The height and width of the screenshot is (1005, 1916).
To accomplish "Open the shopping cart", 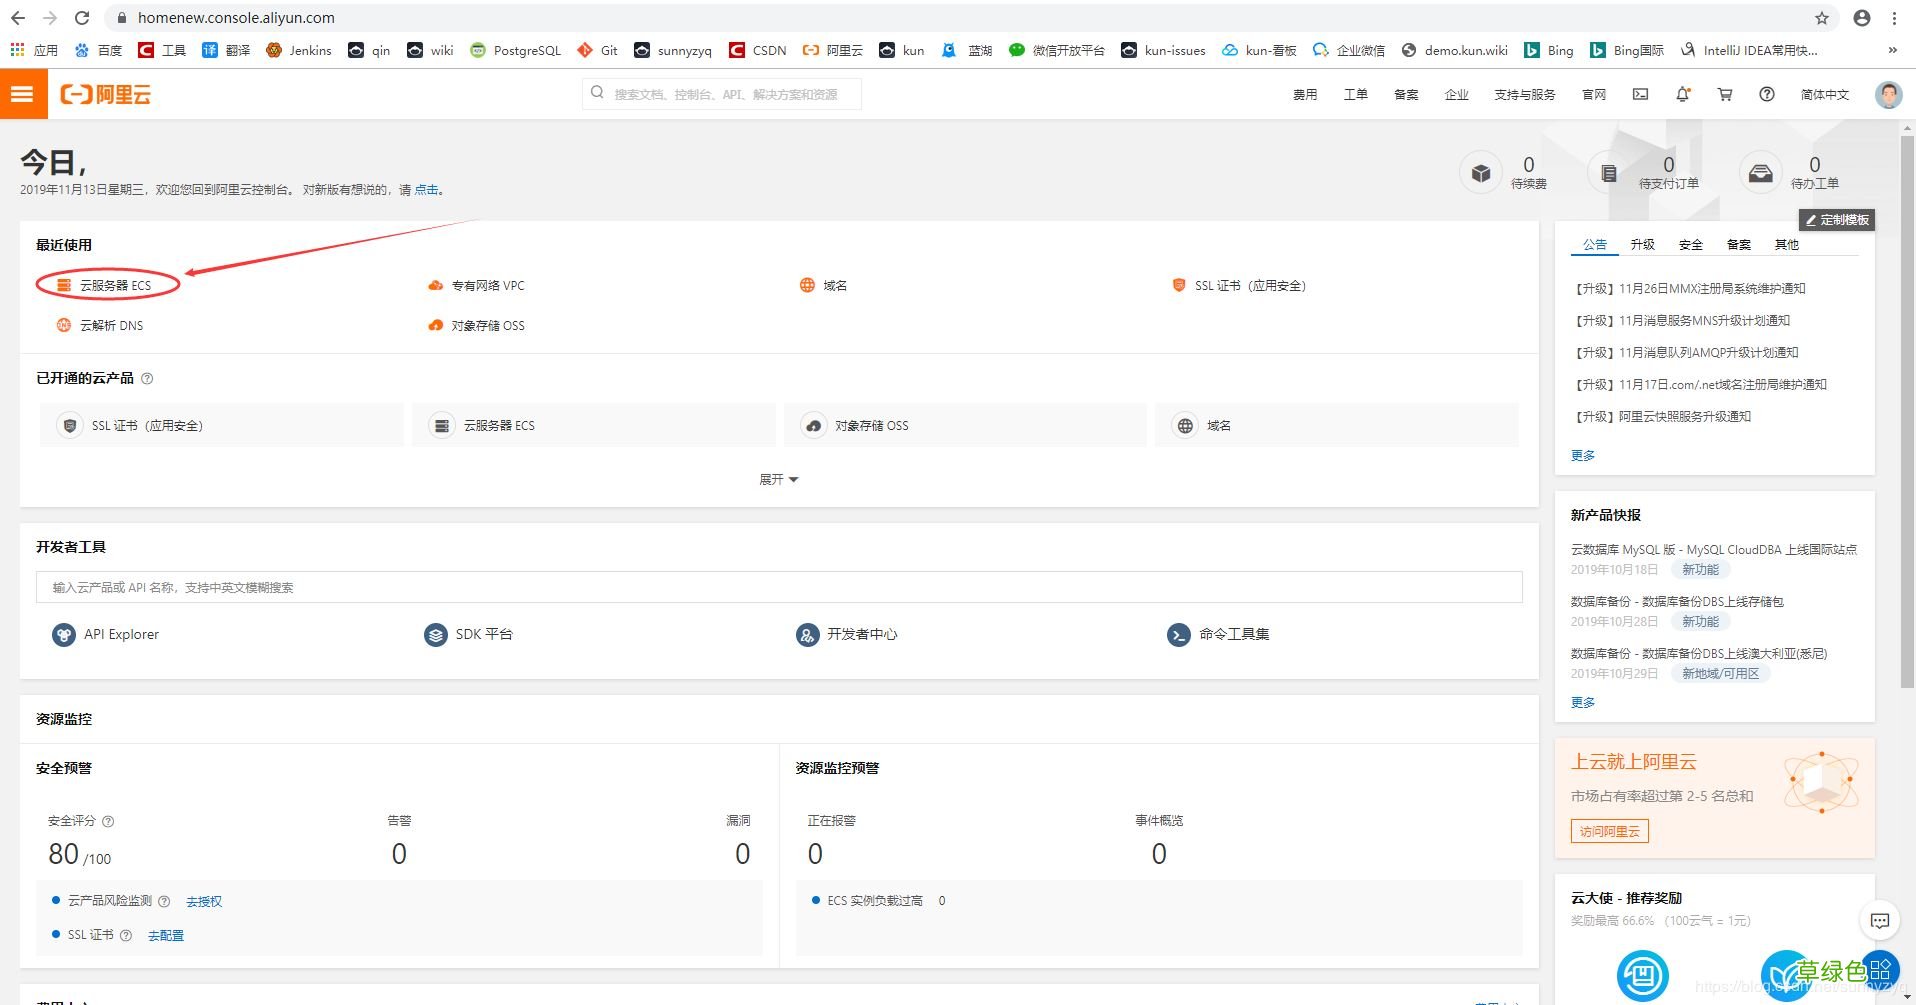I will point(1725,94).
